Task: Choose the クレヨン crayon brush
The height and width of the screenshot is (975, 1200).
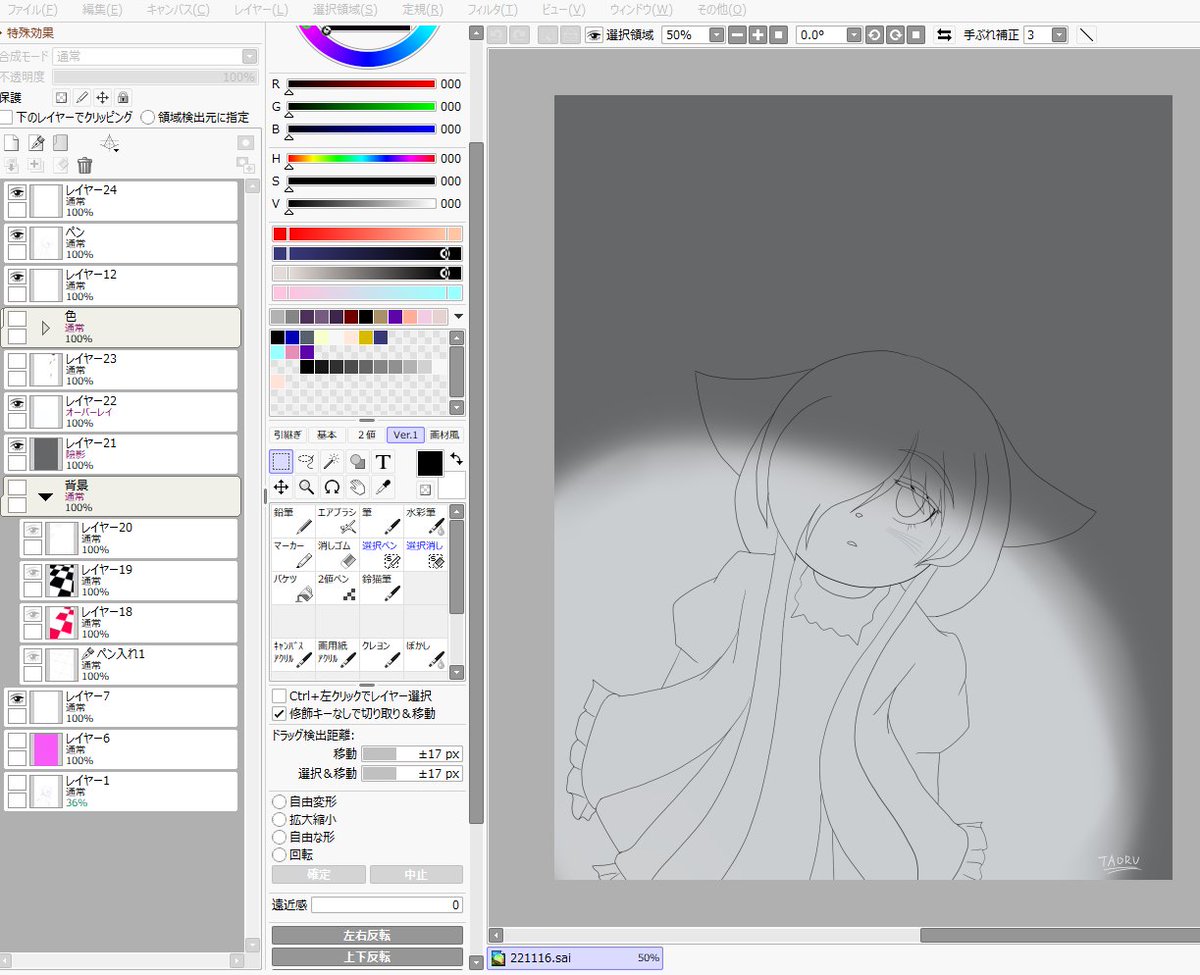Action: click(x=381, y=655)
